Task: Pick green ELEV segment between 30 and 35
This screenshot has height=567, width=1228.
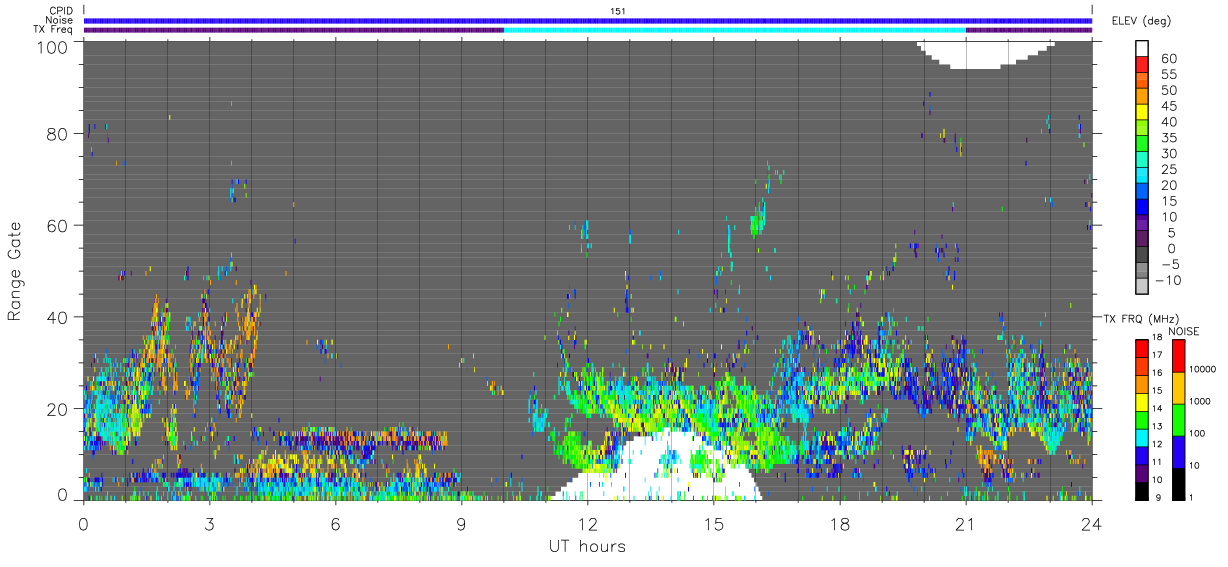Action: tap(1143, 144)
